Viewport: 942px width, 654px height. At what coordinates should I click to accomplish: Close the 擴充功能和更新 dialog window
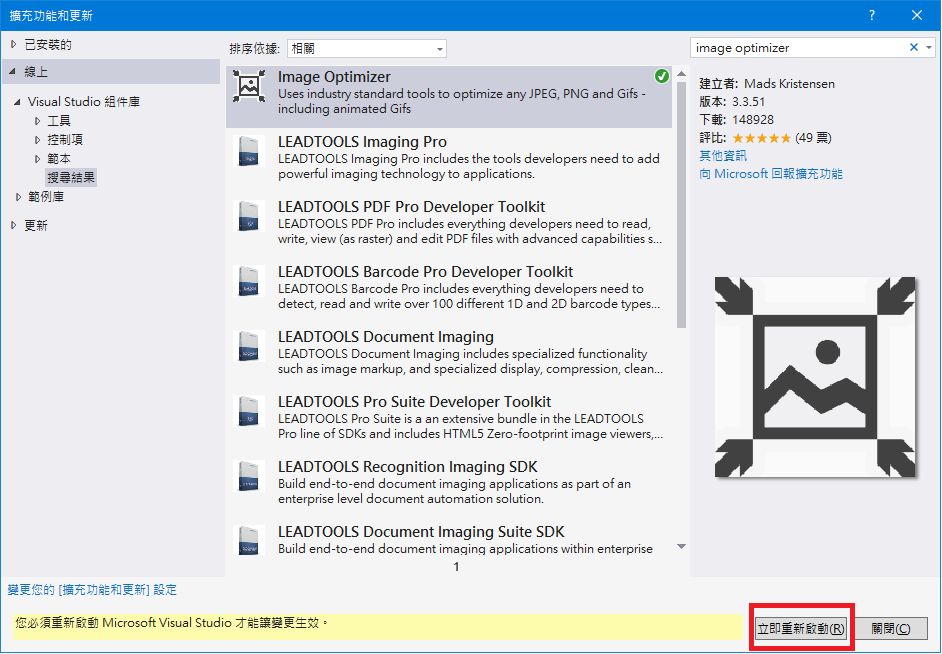click(917, 15)
